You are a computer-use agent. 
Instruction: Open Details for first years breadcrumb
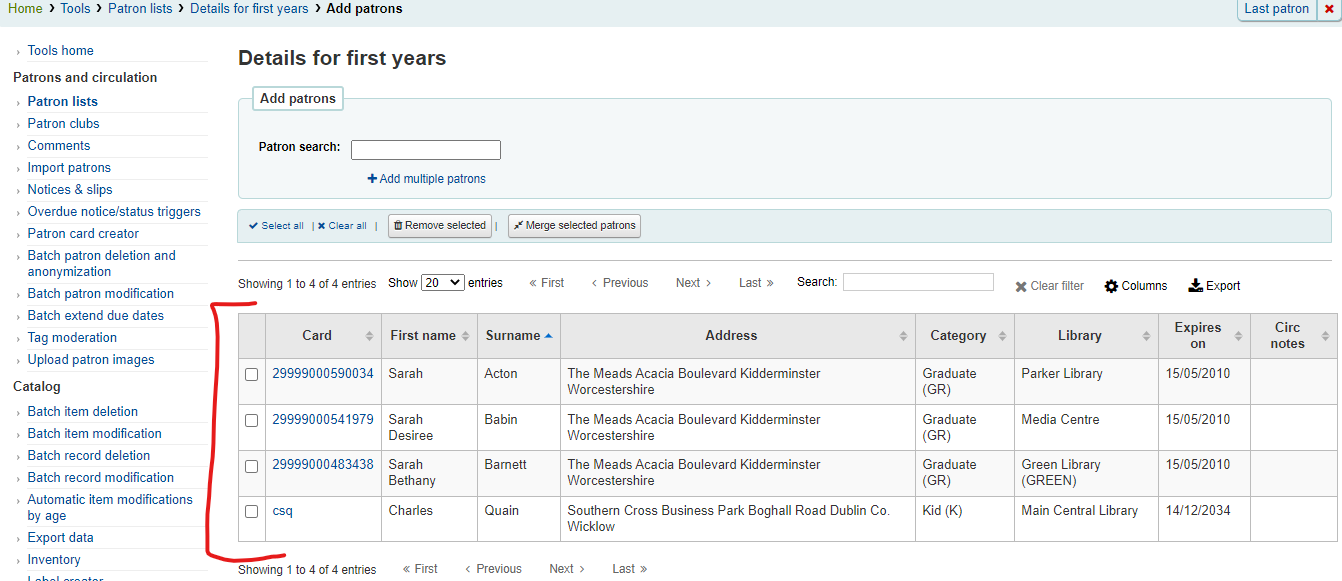tap(249, 9)
